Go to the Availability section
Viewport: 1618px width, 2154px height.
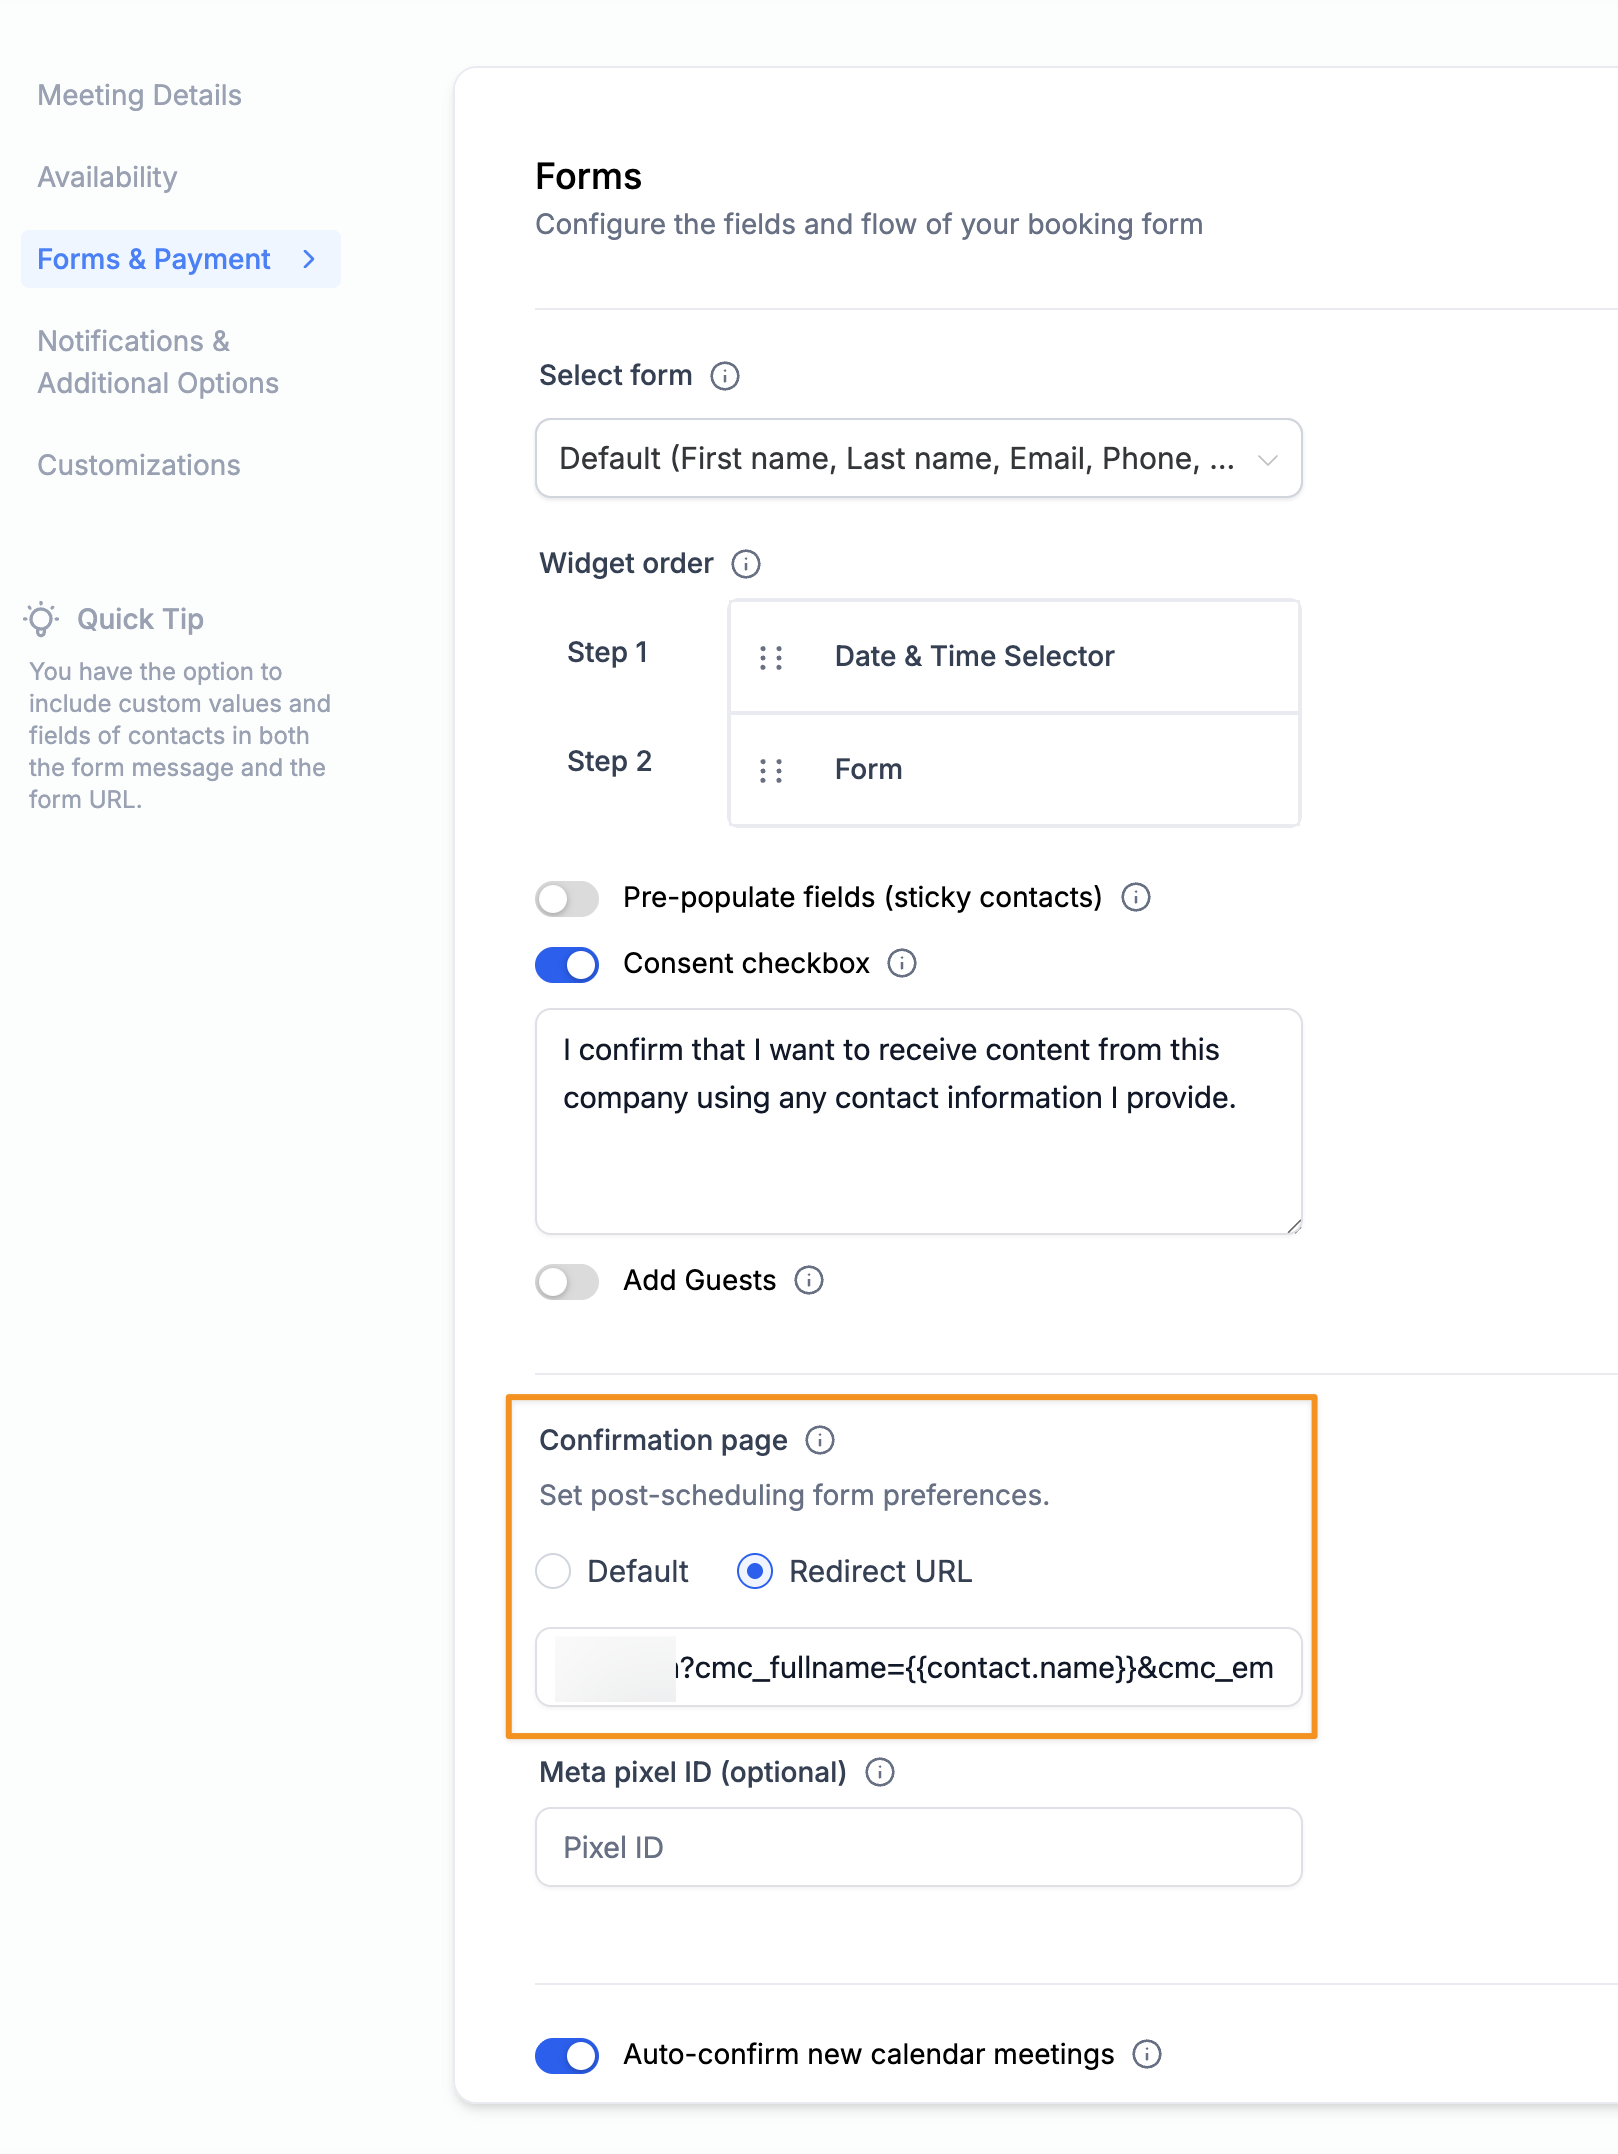click(x=107, y=177)
